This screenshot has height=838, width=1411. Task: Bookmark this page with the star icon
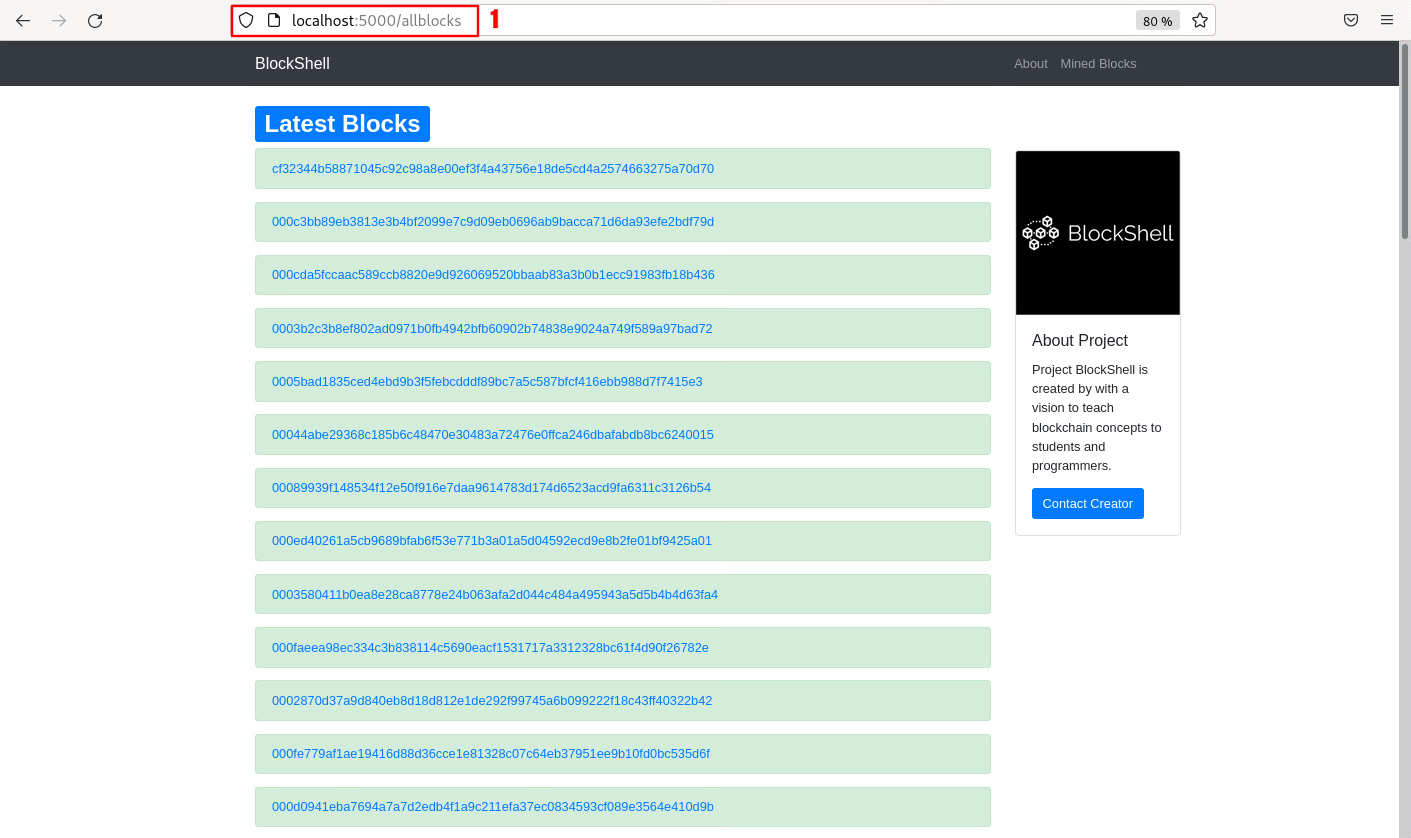pos(1200,20)
